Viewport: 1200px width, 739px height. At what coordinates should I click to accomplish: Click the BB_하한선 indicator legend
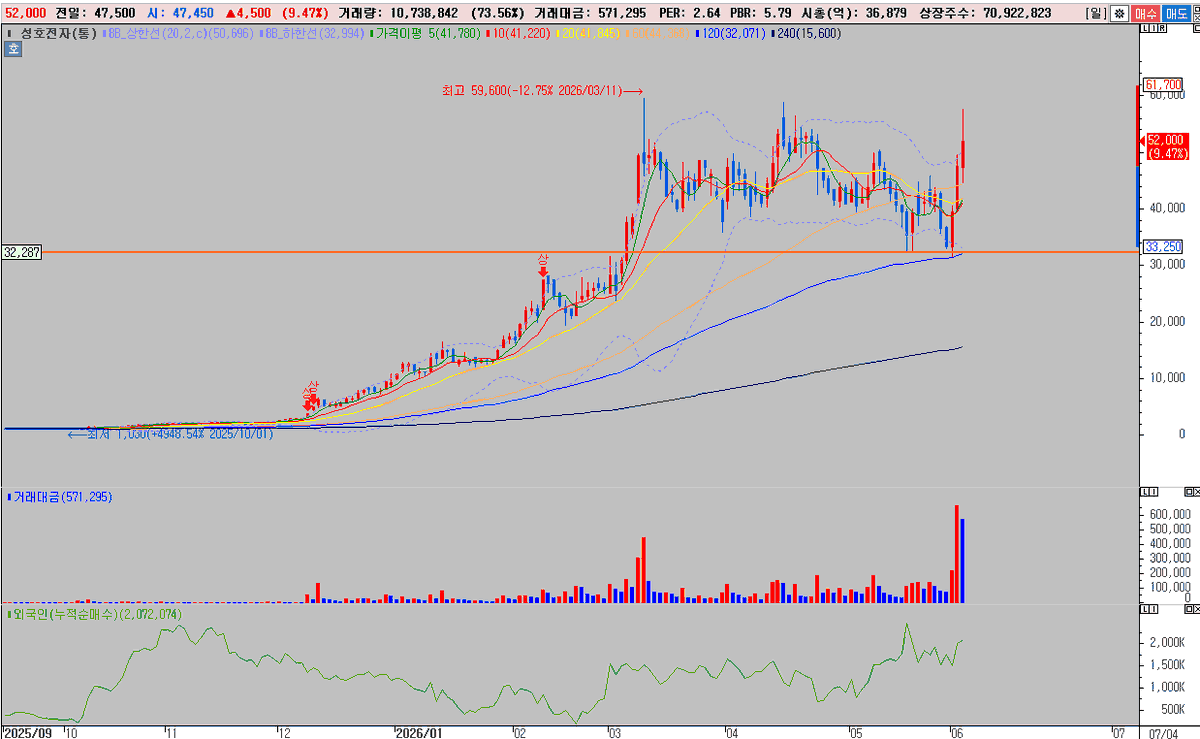[313, 33]
